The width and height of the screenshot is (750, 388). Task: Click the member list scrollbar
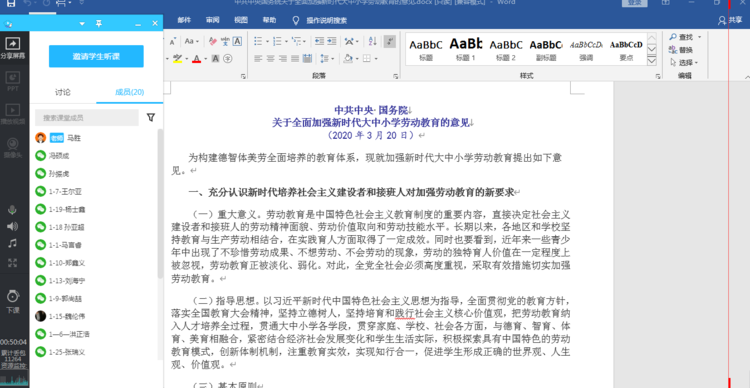tap(160, 203)
